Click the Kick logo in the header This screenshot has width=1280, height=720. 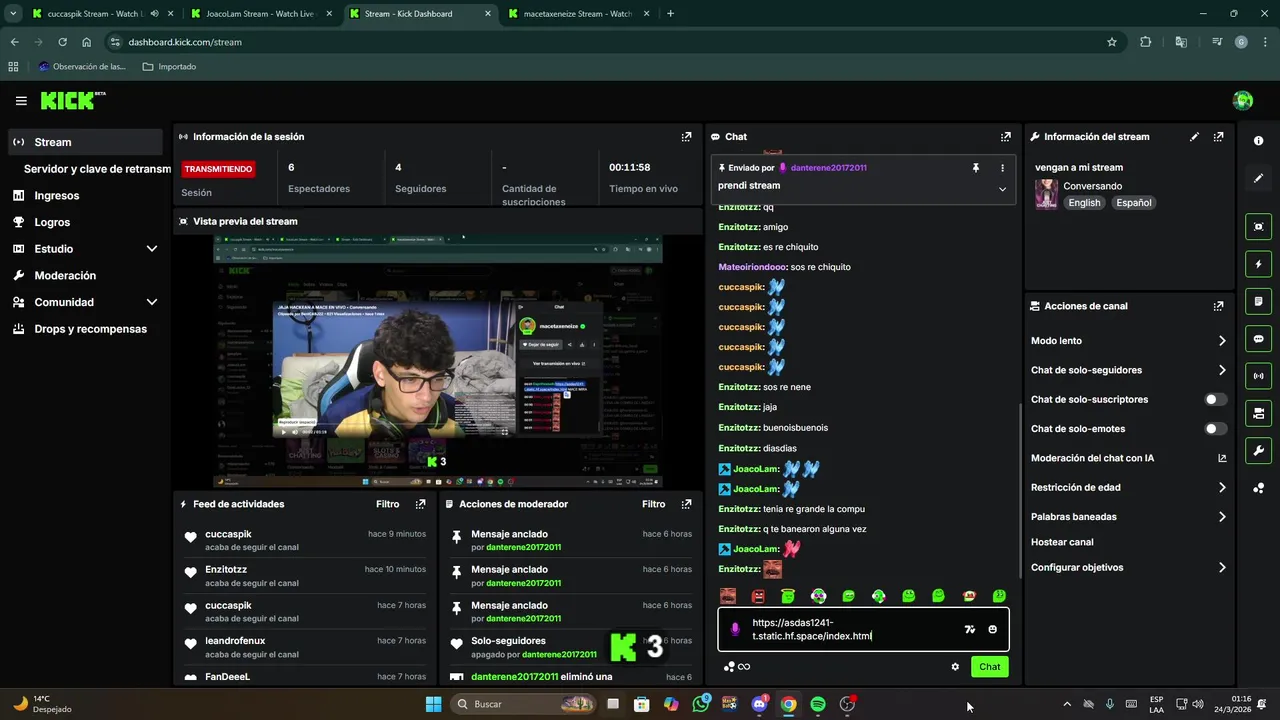[72, 100]
